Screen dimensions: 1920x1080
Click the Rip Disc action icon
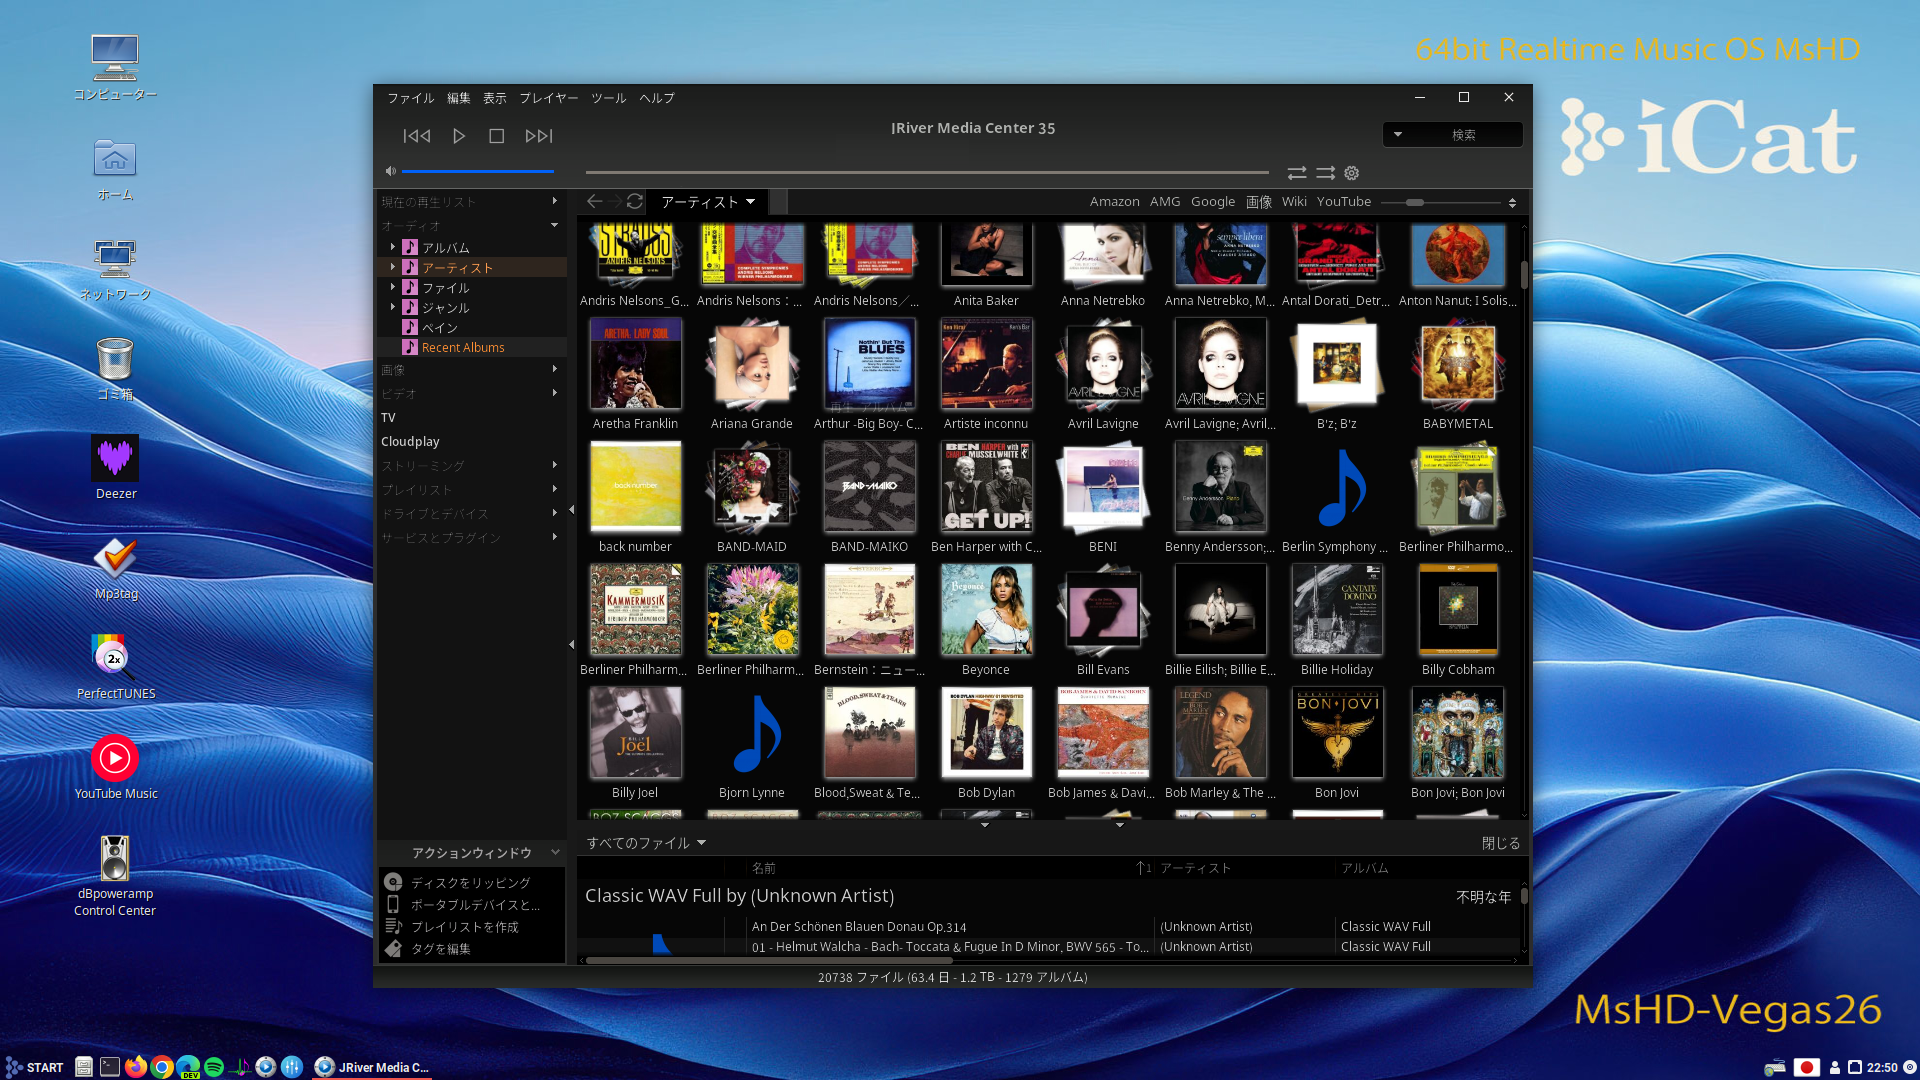click(394, 882)
